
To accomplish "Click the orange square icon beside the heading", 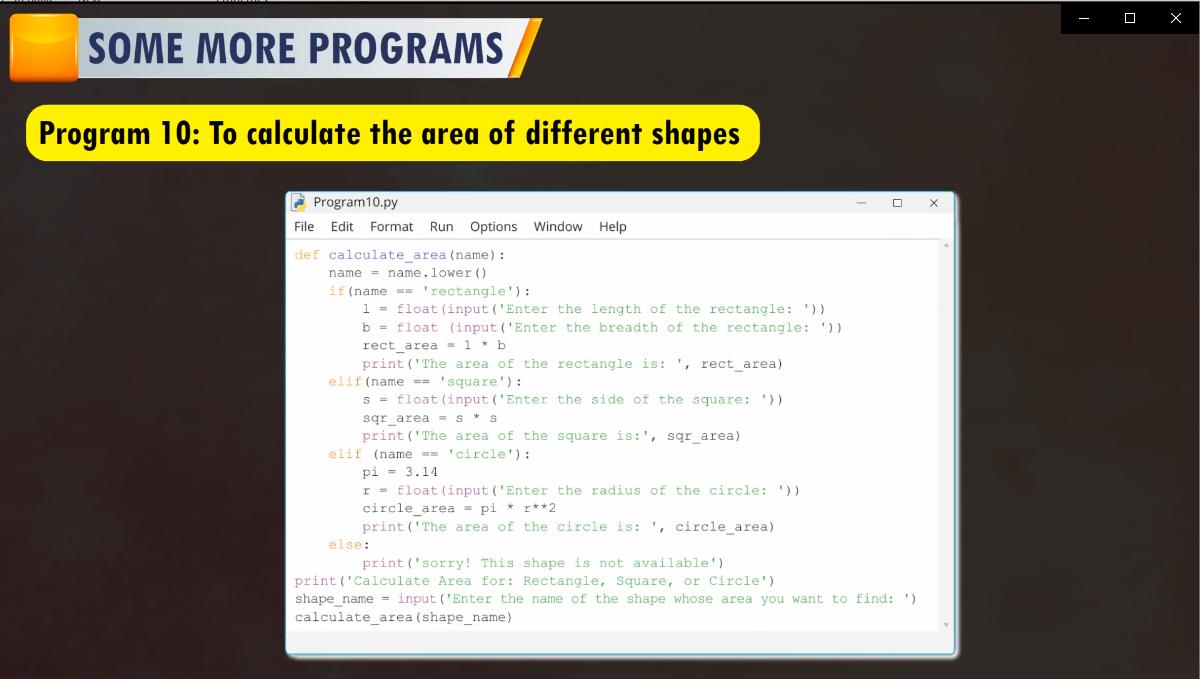I will click(44, 48).
